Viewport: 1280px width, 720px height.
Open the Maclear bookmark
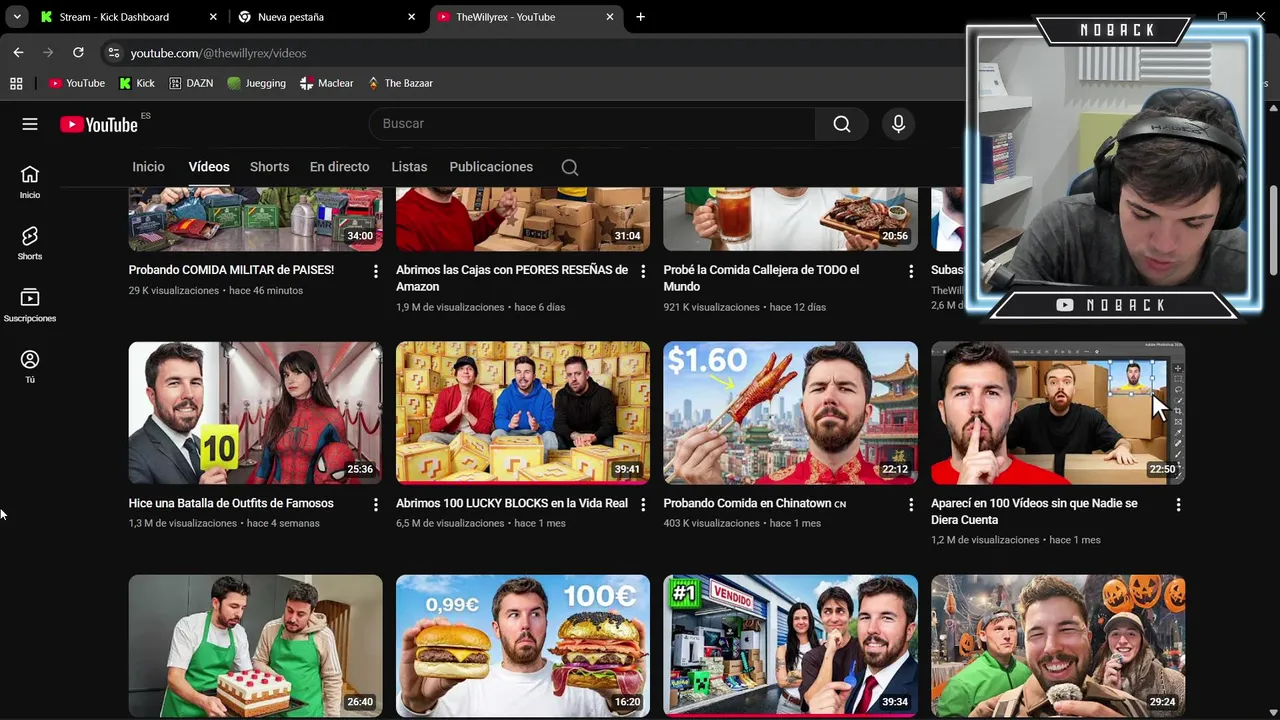[x=326, y=83]
